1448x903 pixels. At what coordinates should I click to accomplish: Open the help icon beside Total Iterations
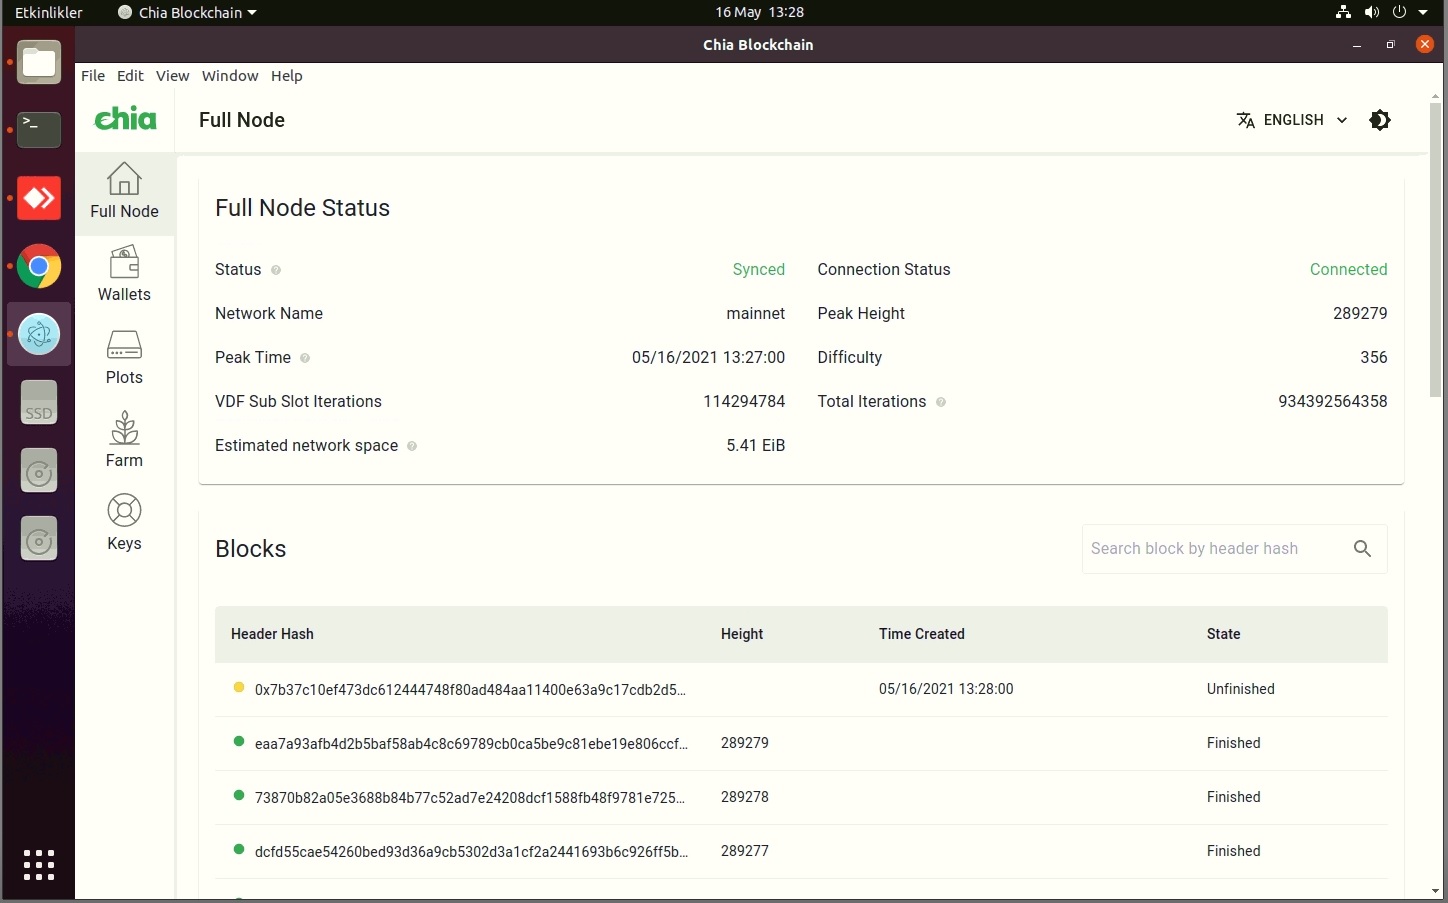(x=940, y=403)
